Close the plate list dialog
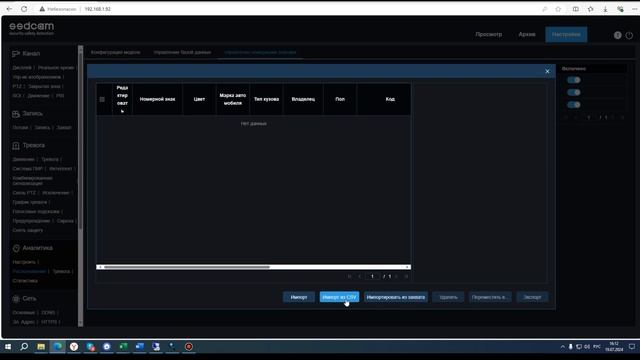640x360 pixels. coord(547,71)
